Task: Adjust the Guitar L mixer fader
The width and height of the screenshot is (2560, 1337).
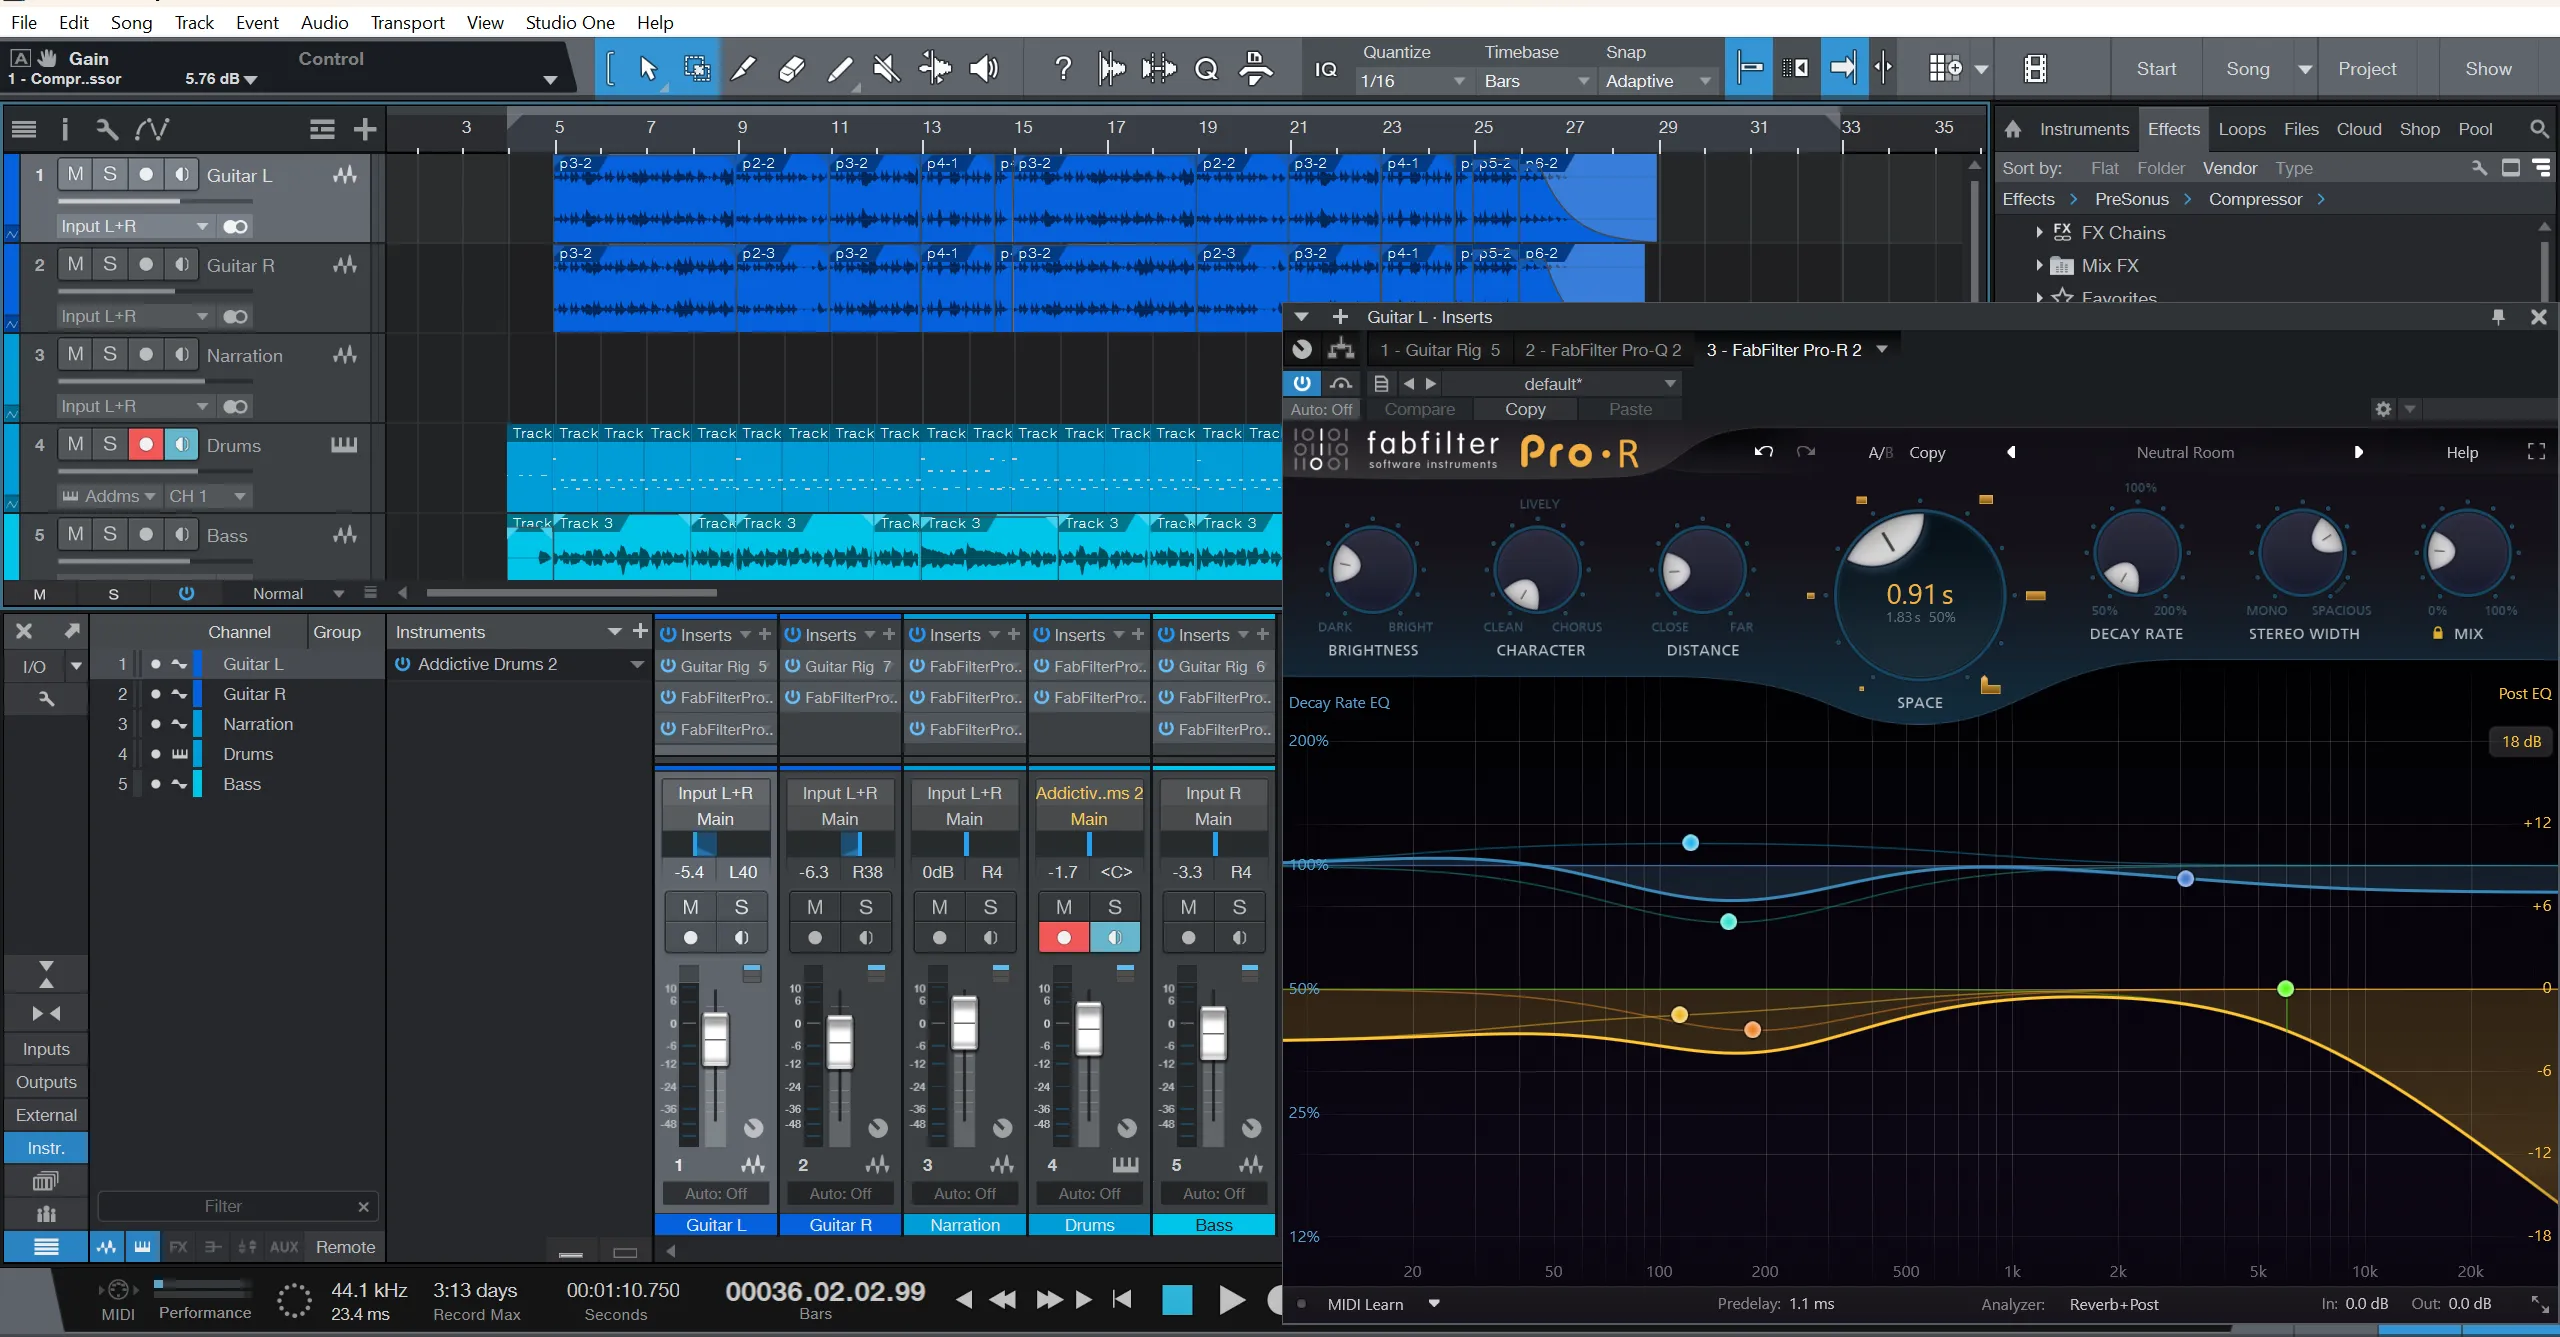Action: pos(715,1039)
